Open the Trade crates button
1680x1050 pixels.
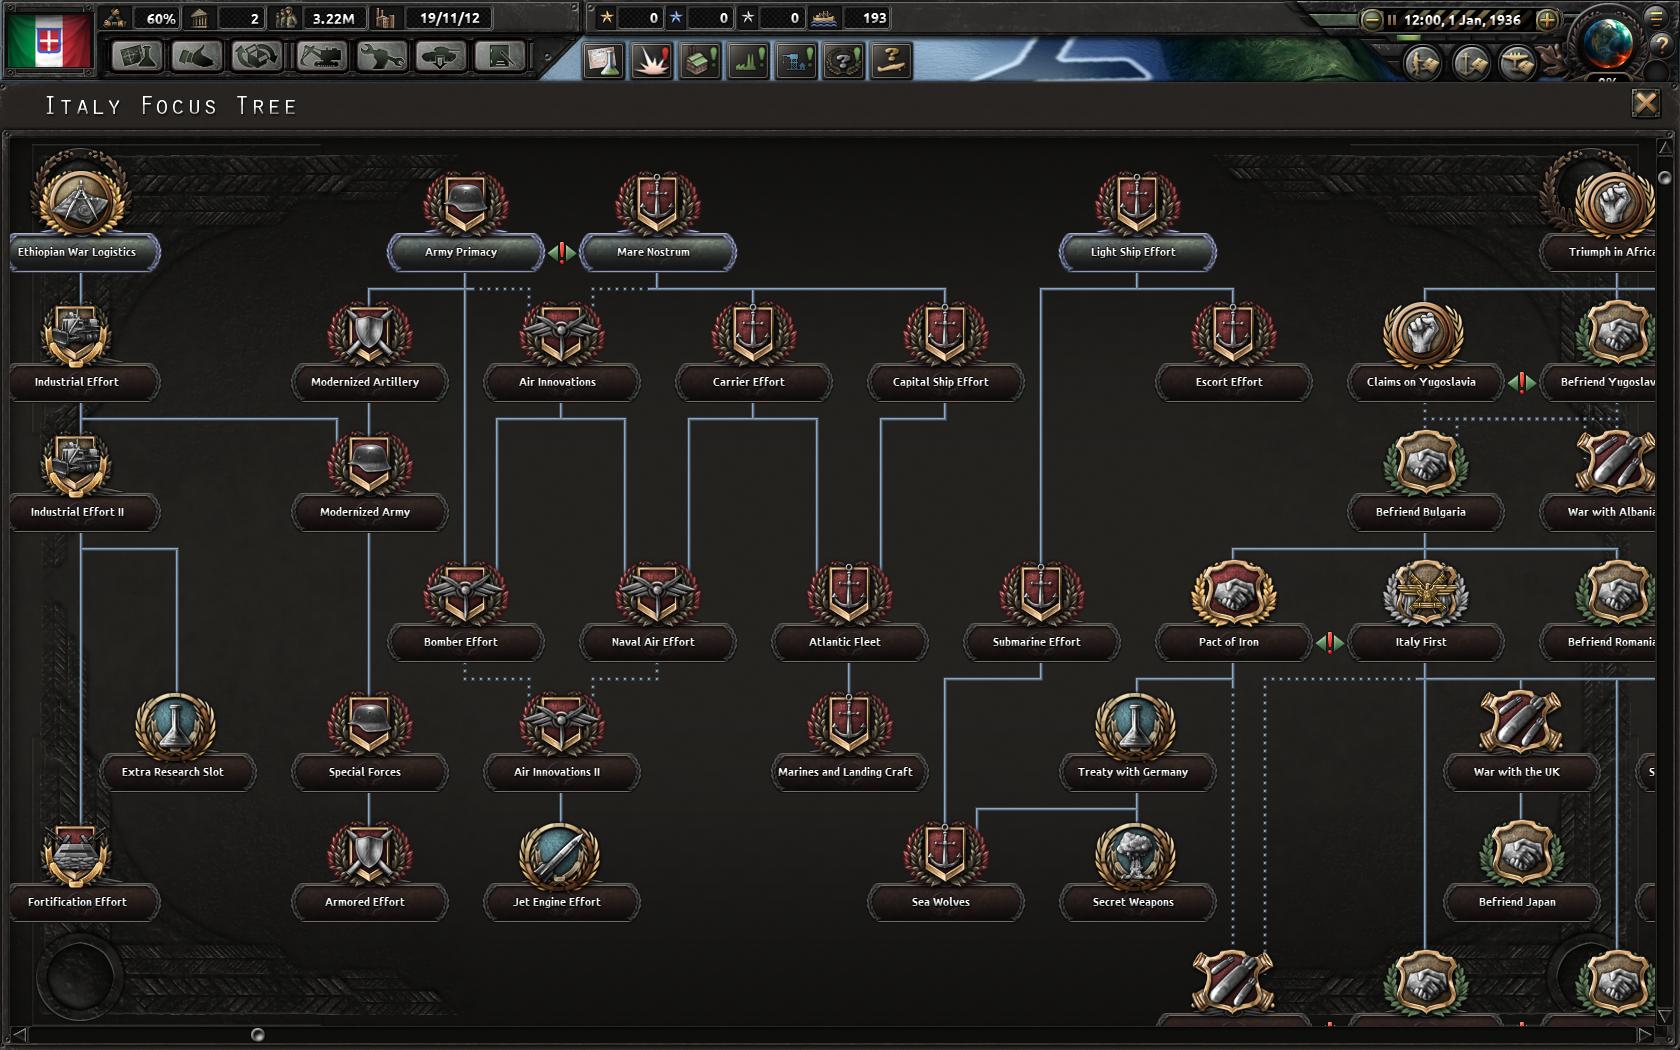pyautogui.click(x=257, y=56)
